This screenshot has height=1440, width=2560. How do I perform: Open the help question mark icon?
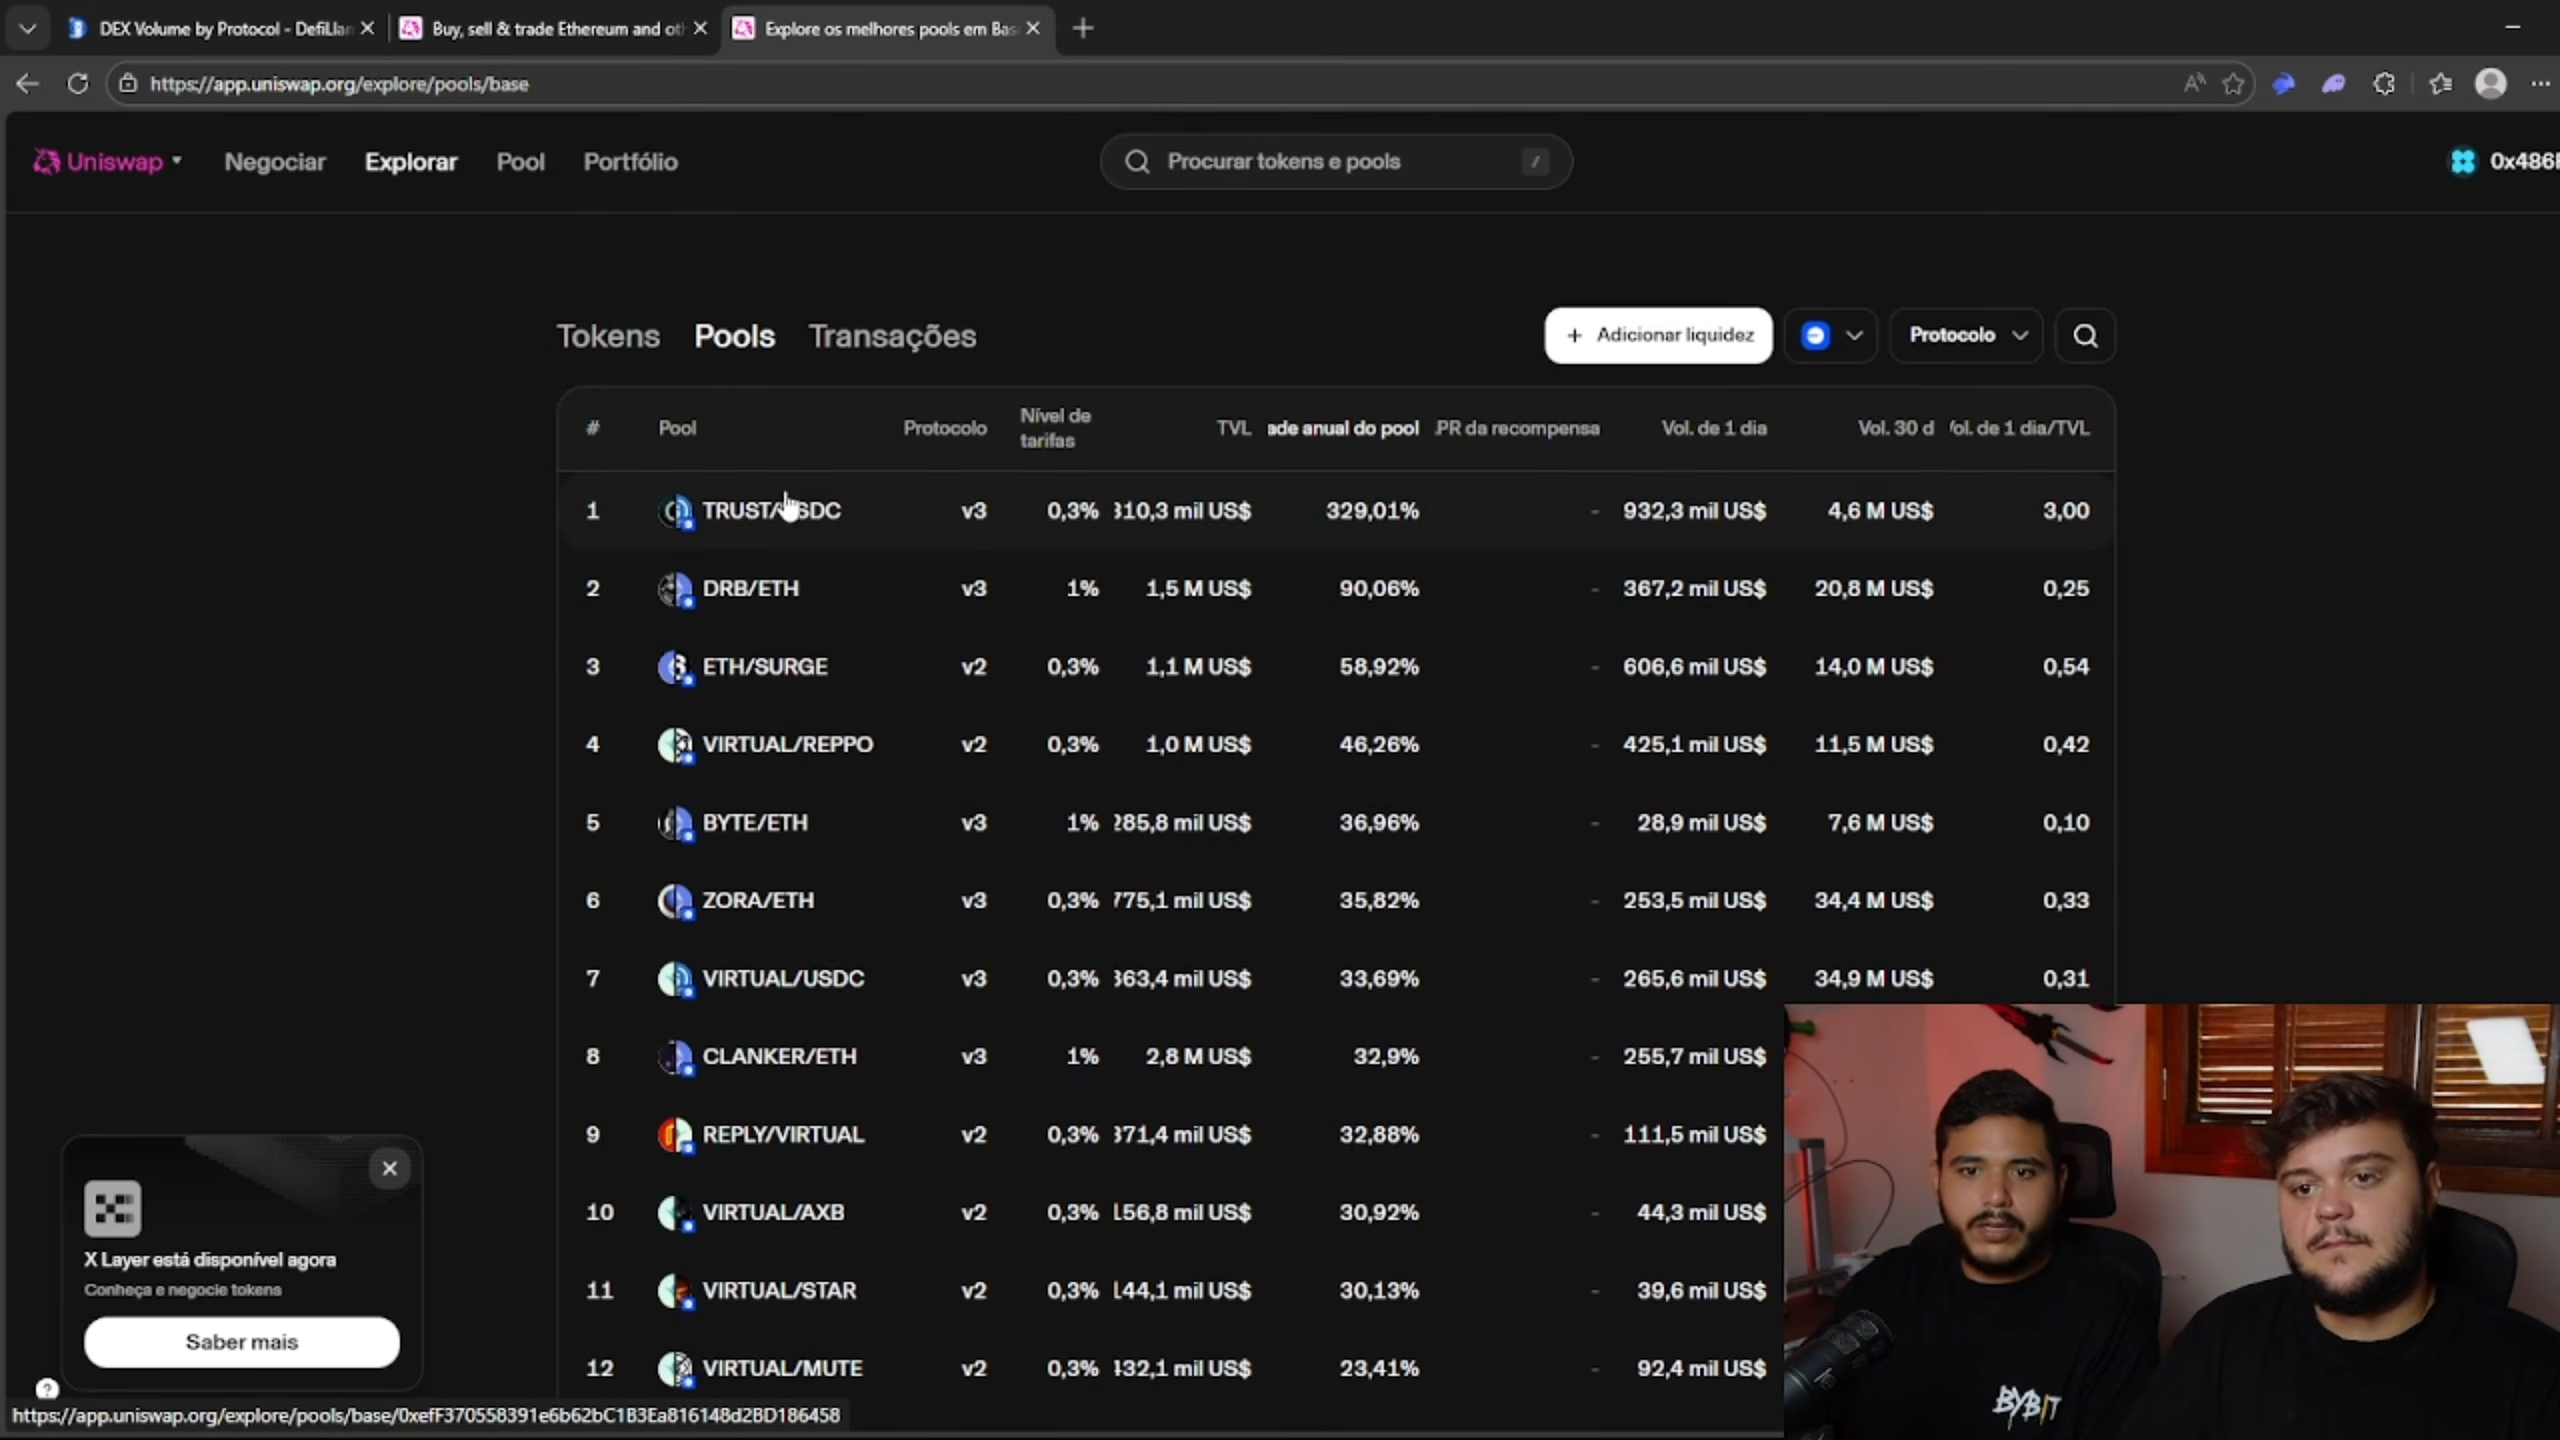click(47, 1388)
